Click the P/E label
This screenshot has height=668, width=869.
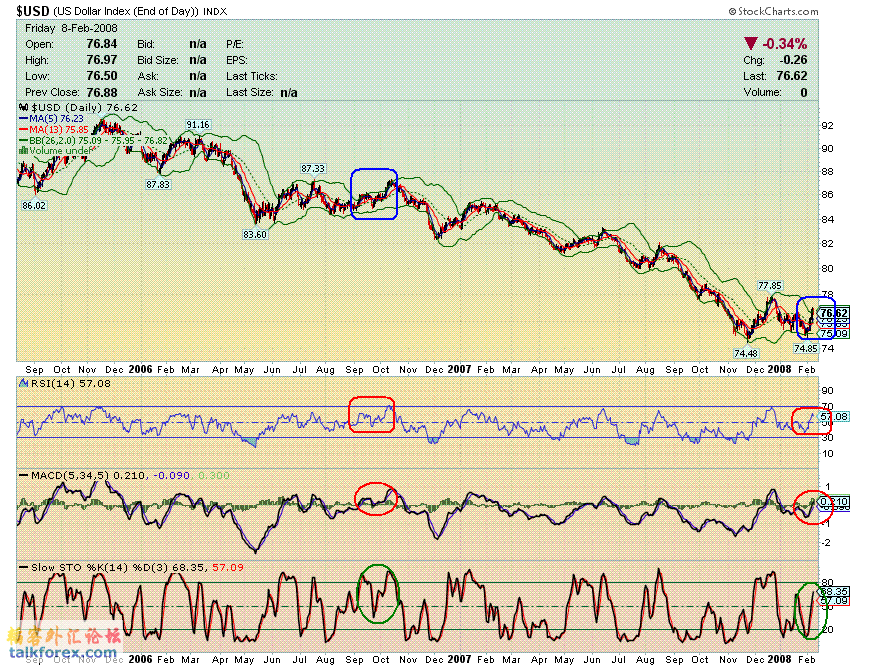coord(235,44)
